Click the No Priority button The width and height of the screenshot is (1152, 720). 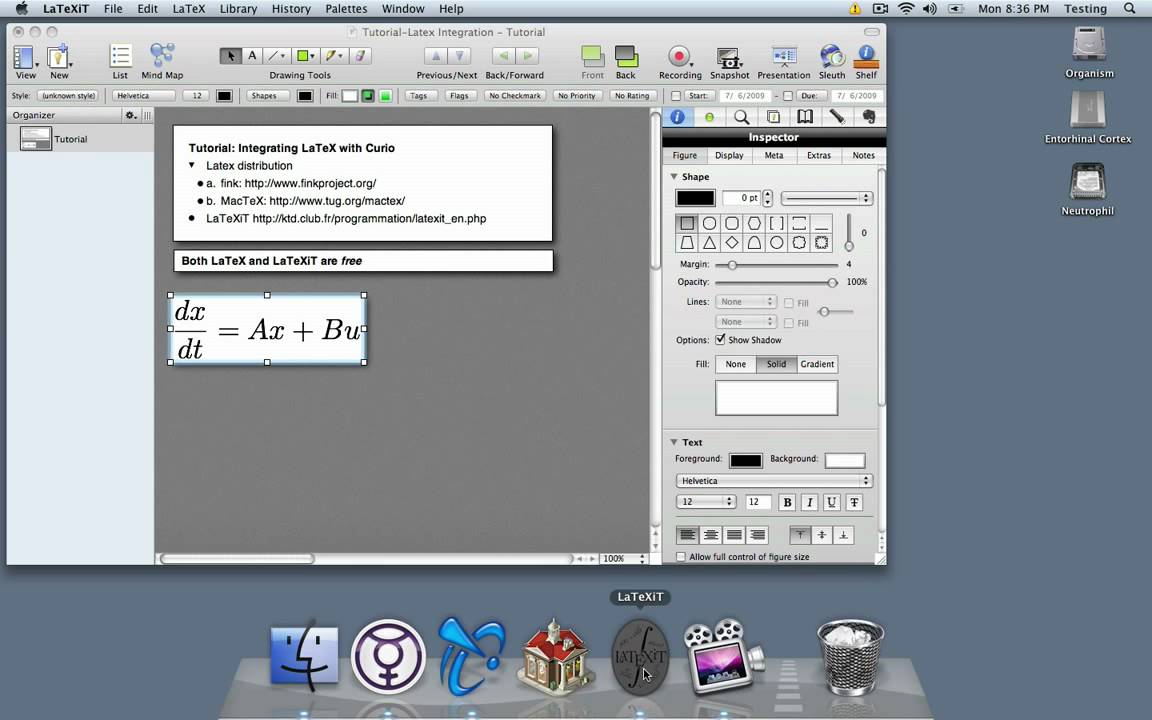point(577,96)
